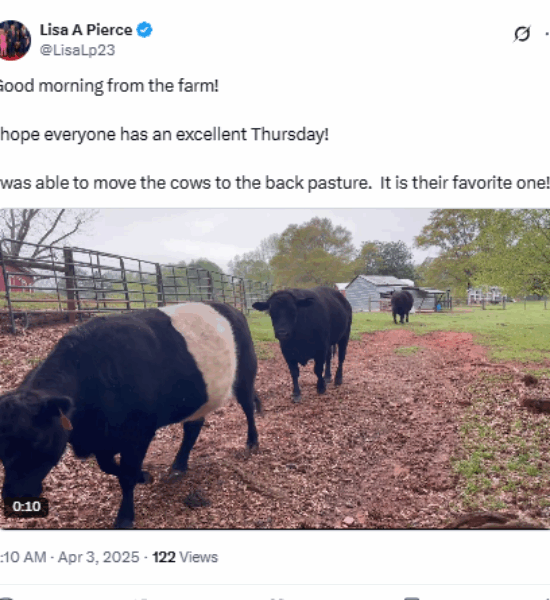Click the 0:10 video duration badge
550x600 pixels.
pyautogui.click(x=26, y=507)
